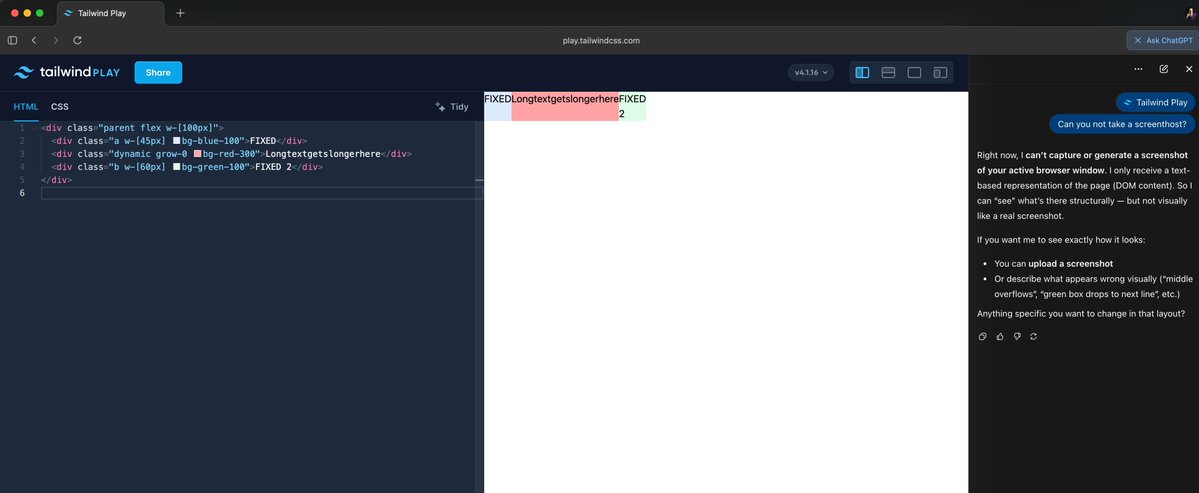
Task: Select the Tailwind Play browser tab
Action: point(110,13)
